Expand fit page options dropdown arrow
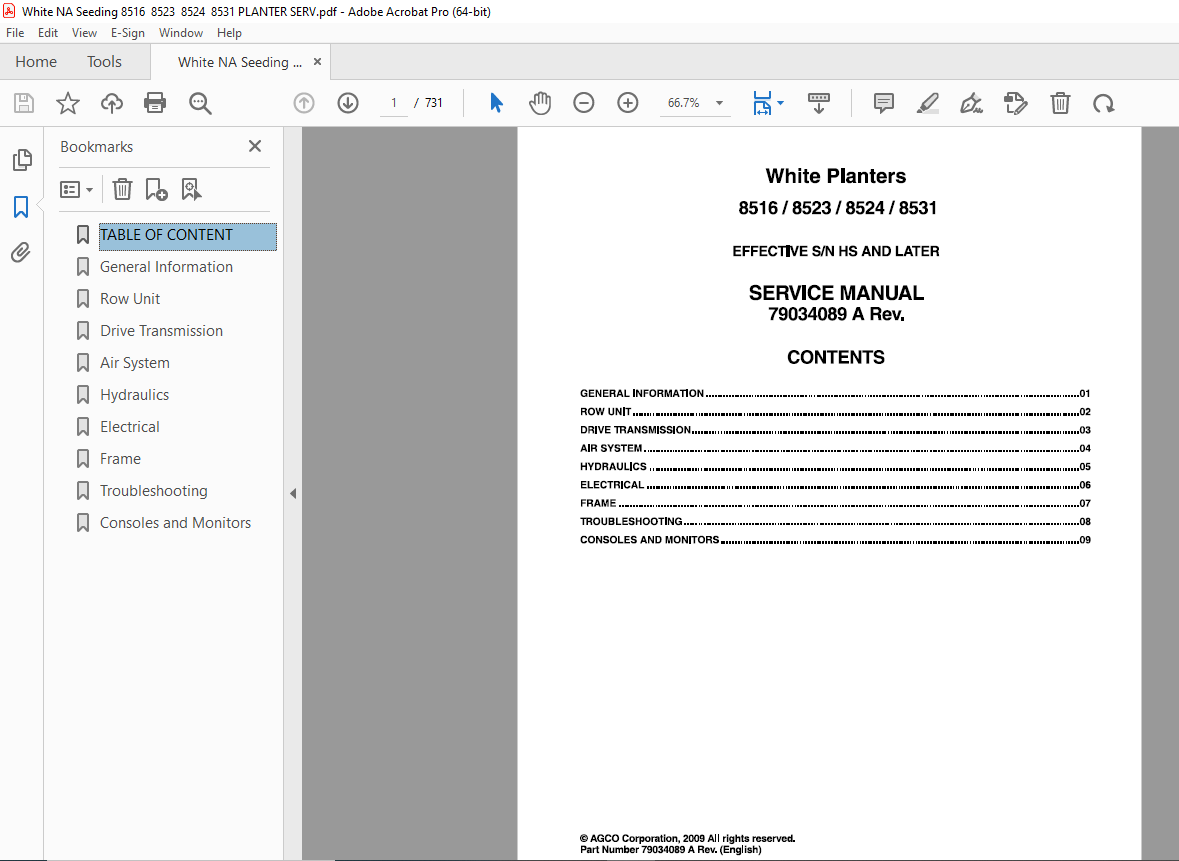The height and width of the screenshot is (861, 1179). (780, 103)
